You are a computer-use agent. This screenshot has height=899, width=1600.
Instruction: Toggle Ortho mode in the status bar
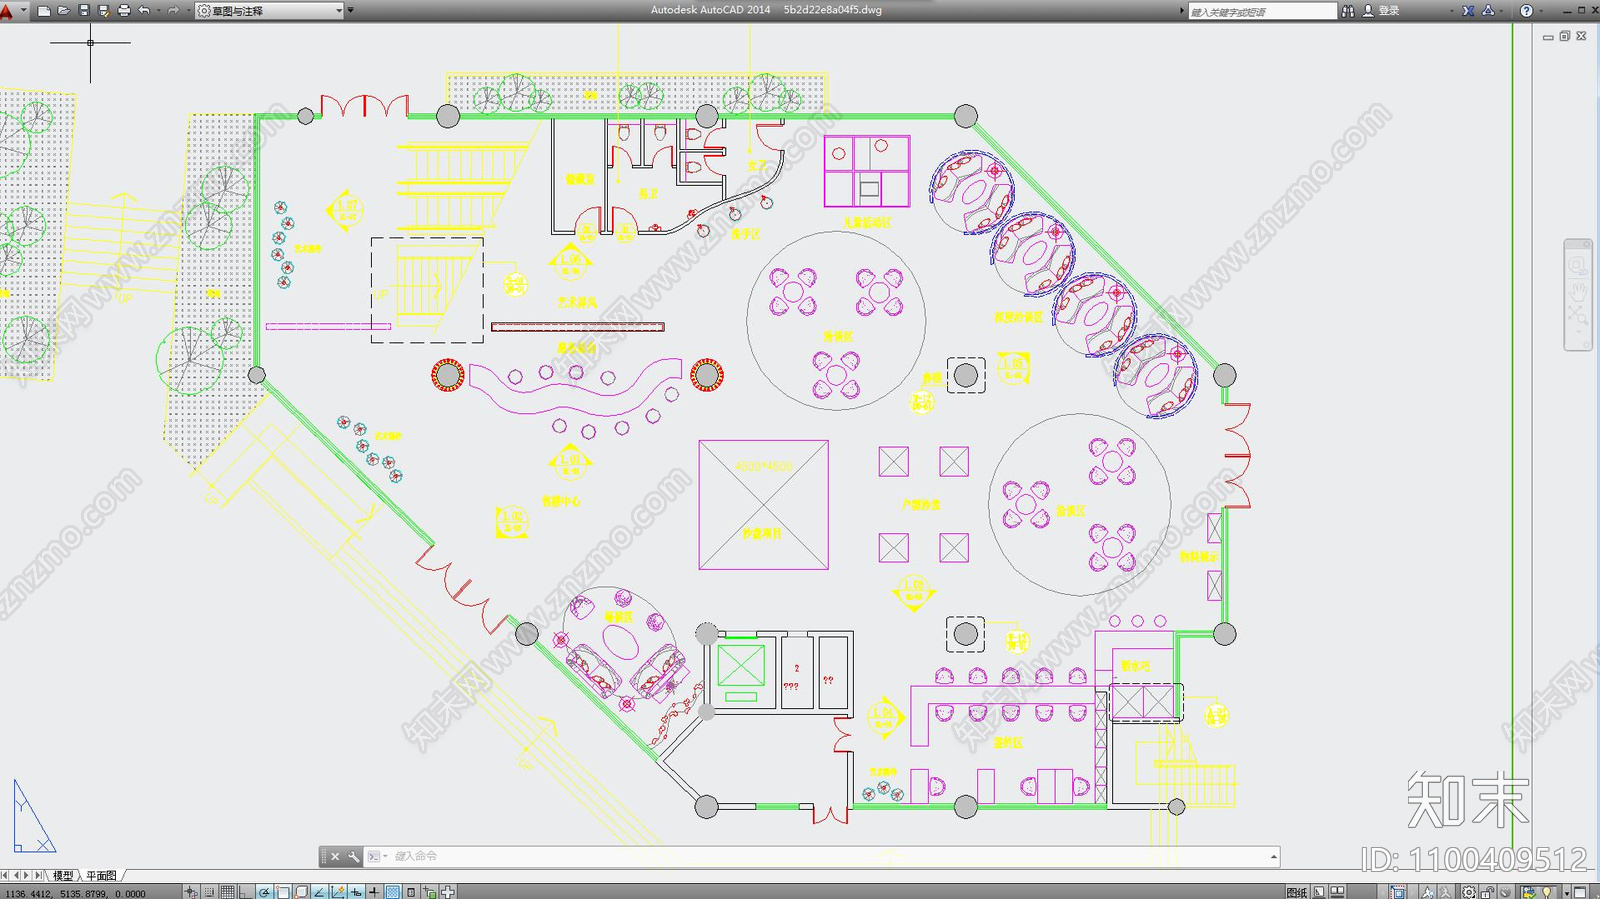click(246, 892)
